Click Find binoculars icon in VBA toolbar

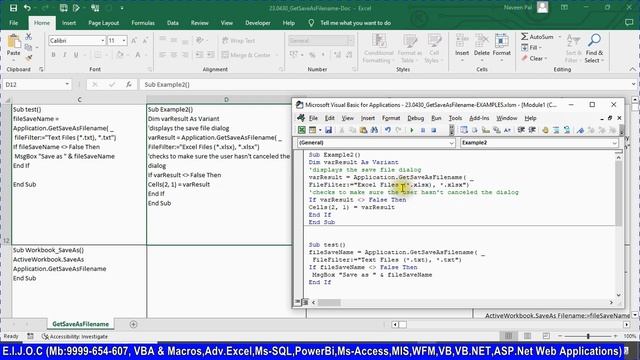[374, 130]
